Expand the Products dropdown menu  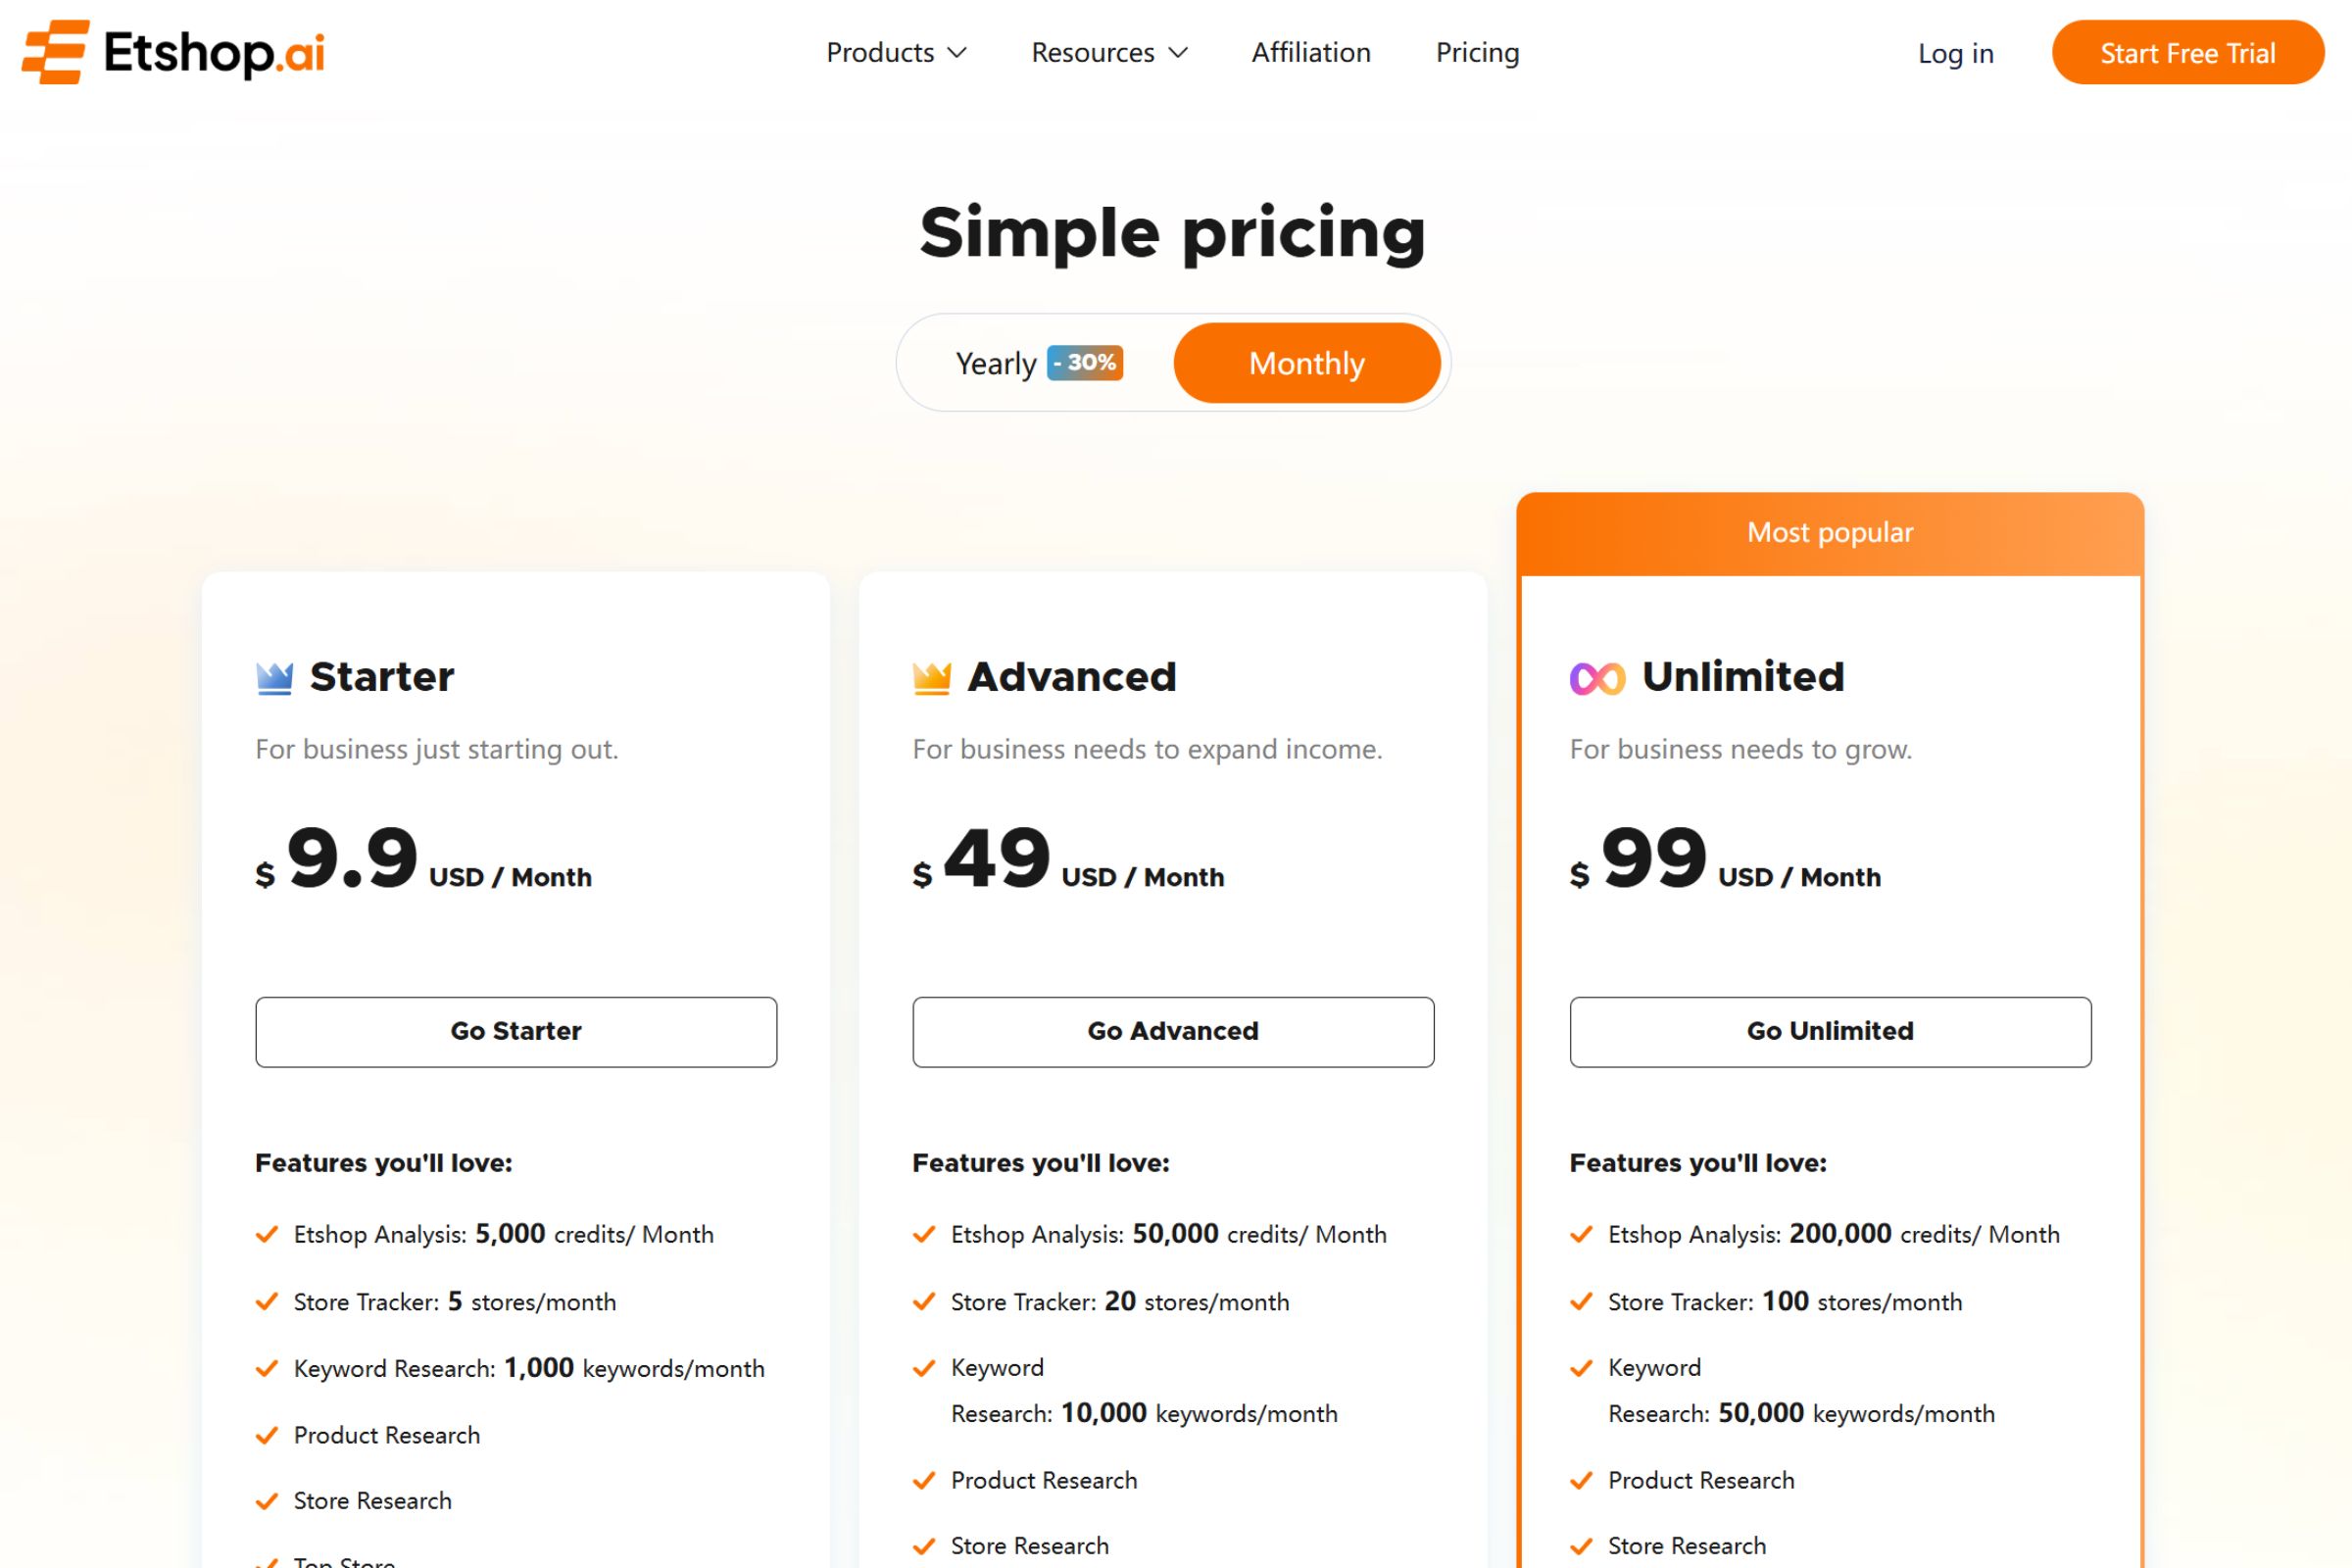point(880,52)
